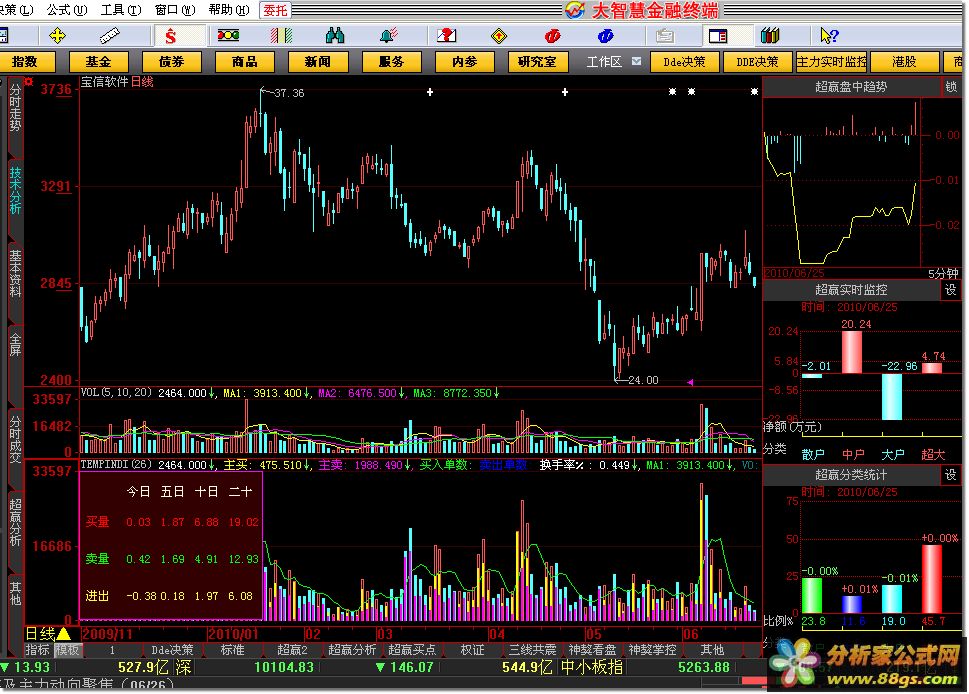Select the Dde决策 bottom indicator tab
The width and height of the screenshot is (969, 694).
[x=172, y=650]
